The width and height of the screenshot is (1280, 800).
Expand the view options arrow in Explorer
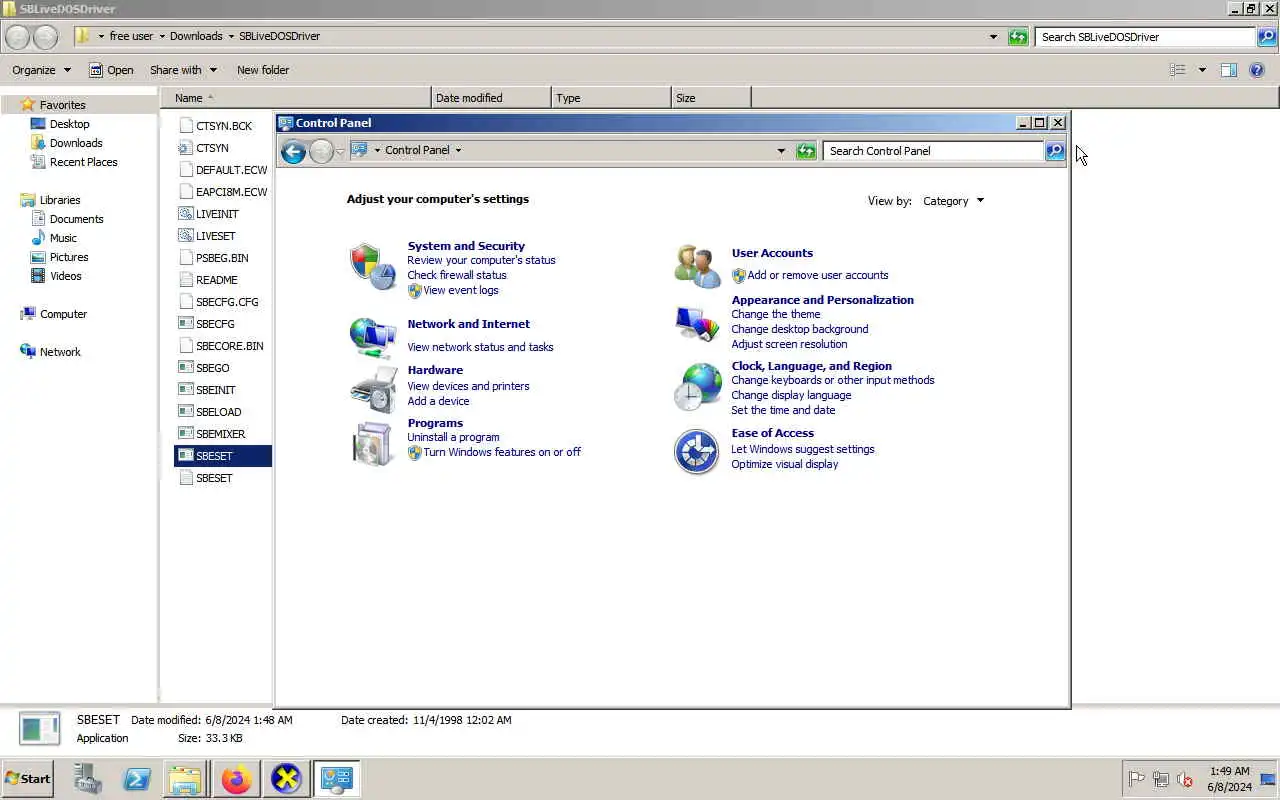1202,70
